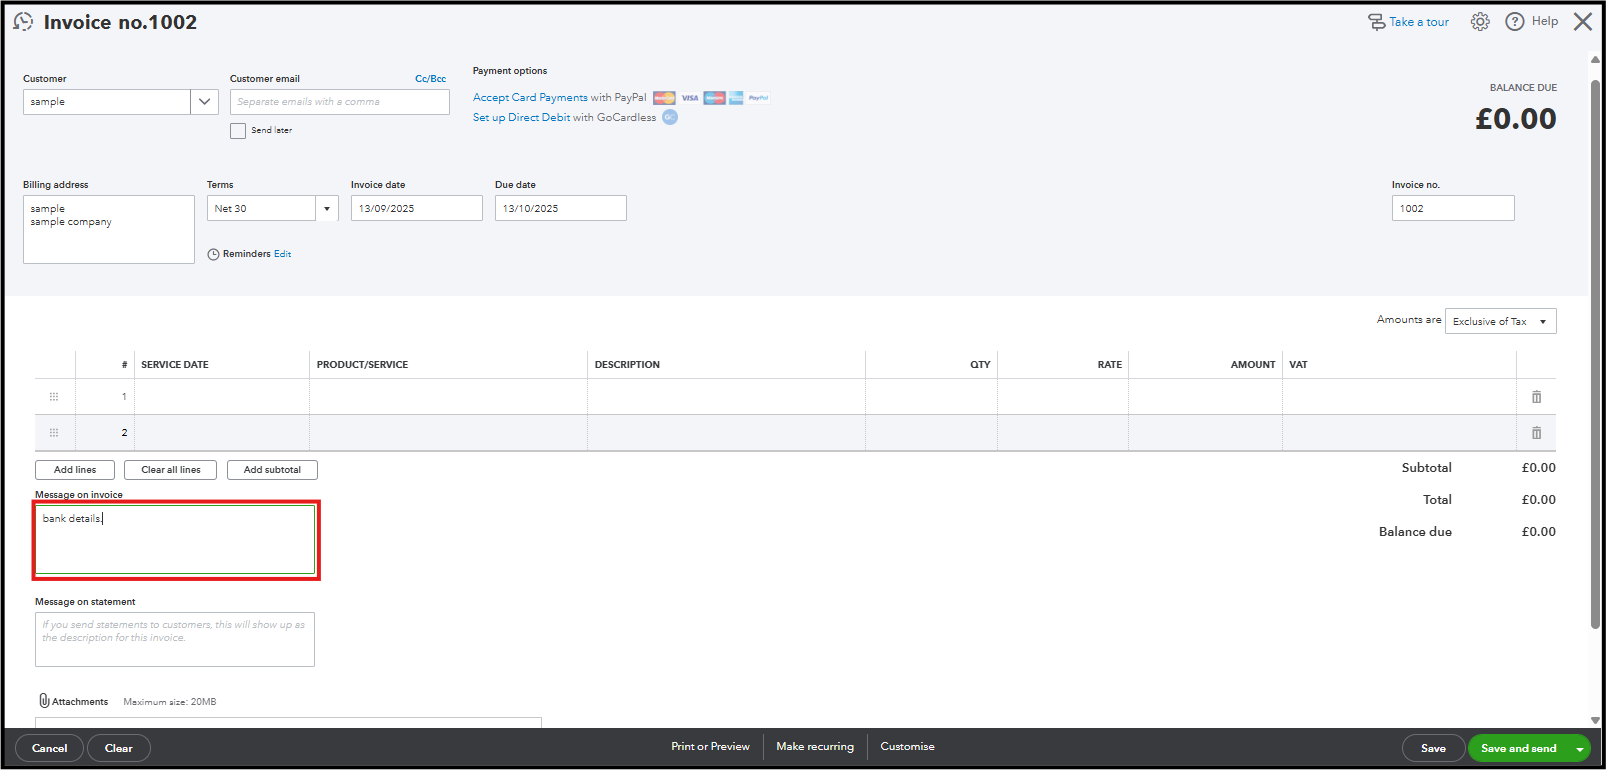Click the Due date field
This screenshot has width=1607, height=770.
tap(561, 208)
